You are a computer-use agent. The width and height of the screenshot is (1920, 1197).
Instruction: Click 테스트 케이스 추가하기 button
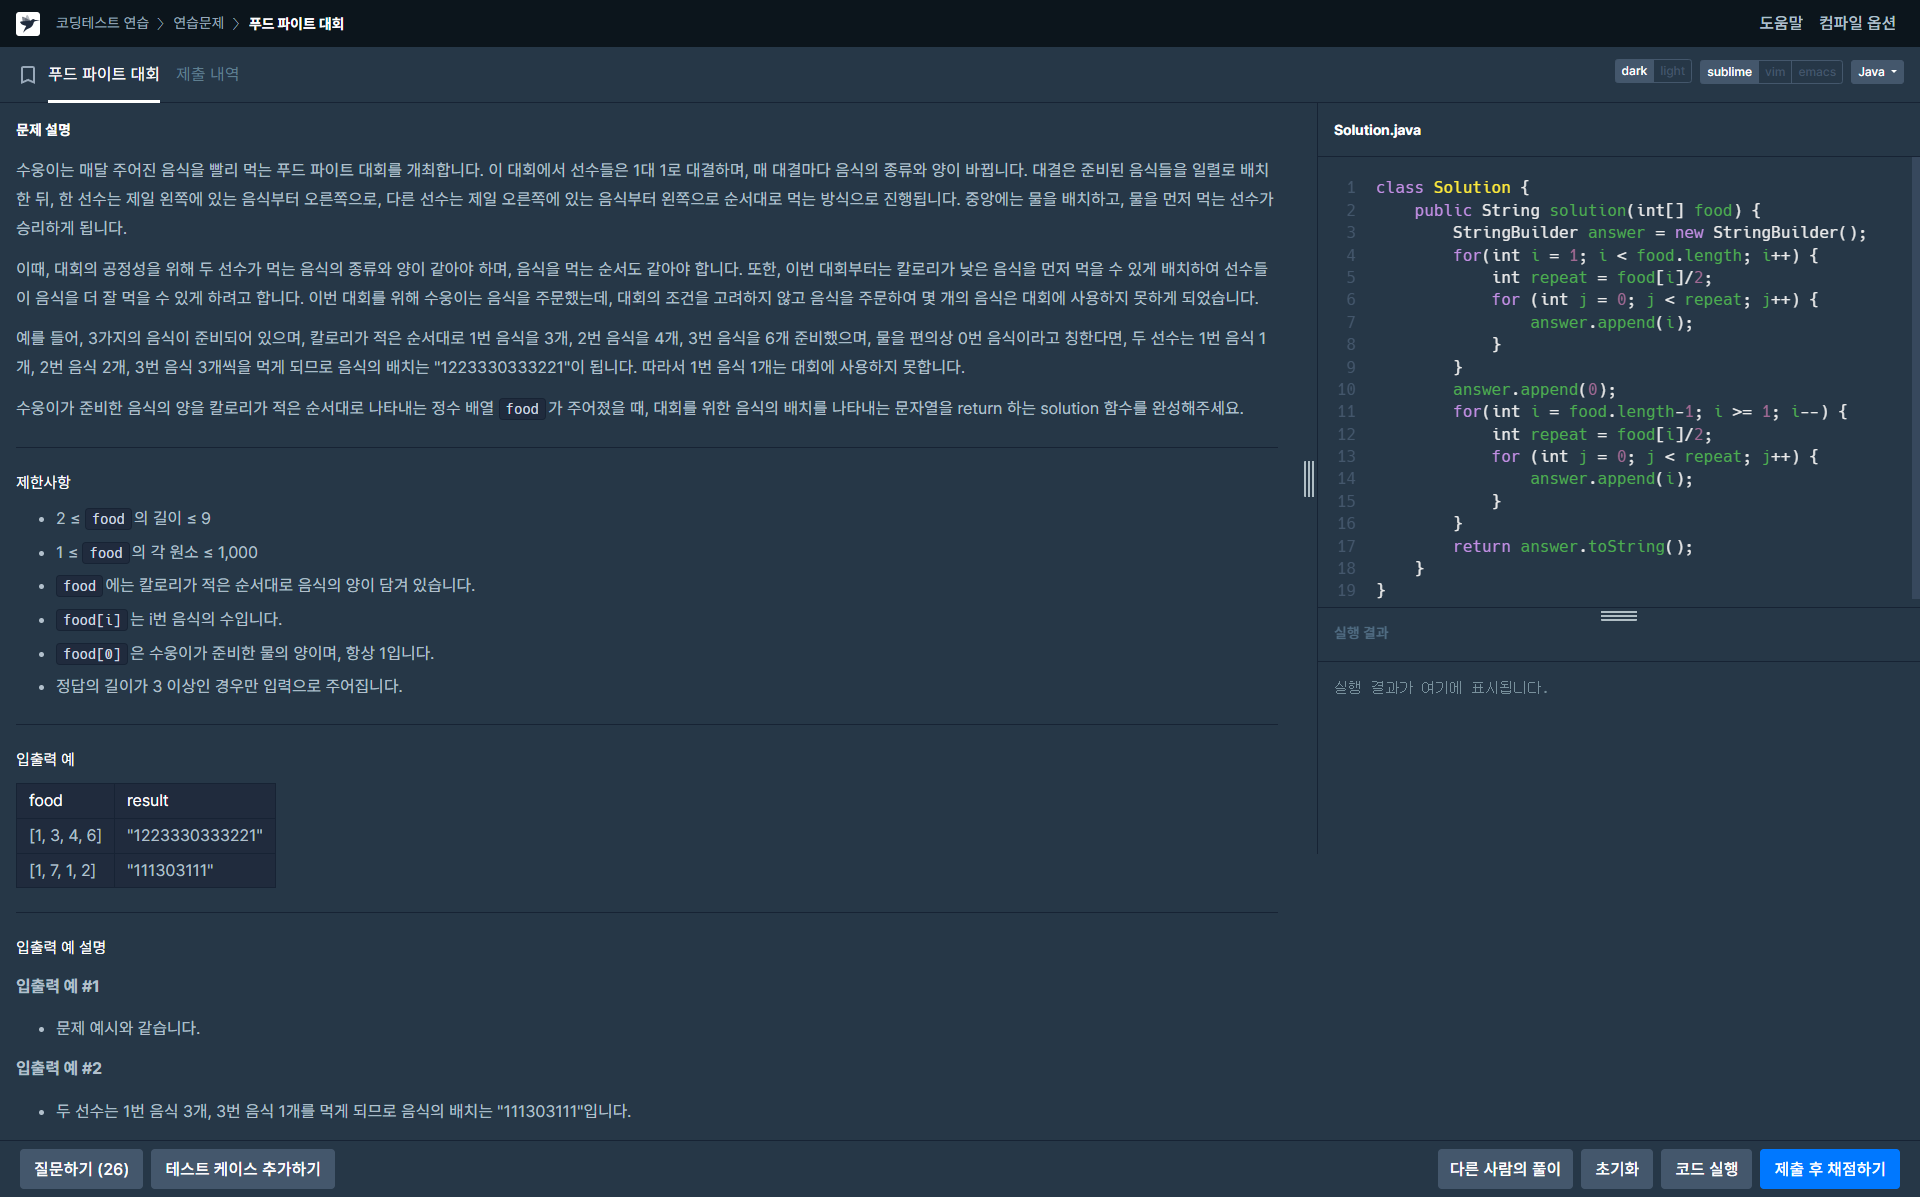click(x=242, y=1168)
